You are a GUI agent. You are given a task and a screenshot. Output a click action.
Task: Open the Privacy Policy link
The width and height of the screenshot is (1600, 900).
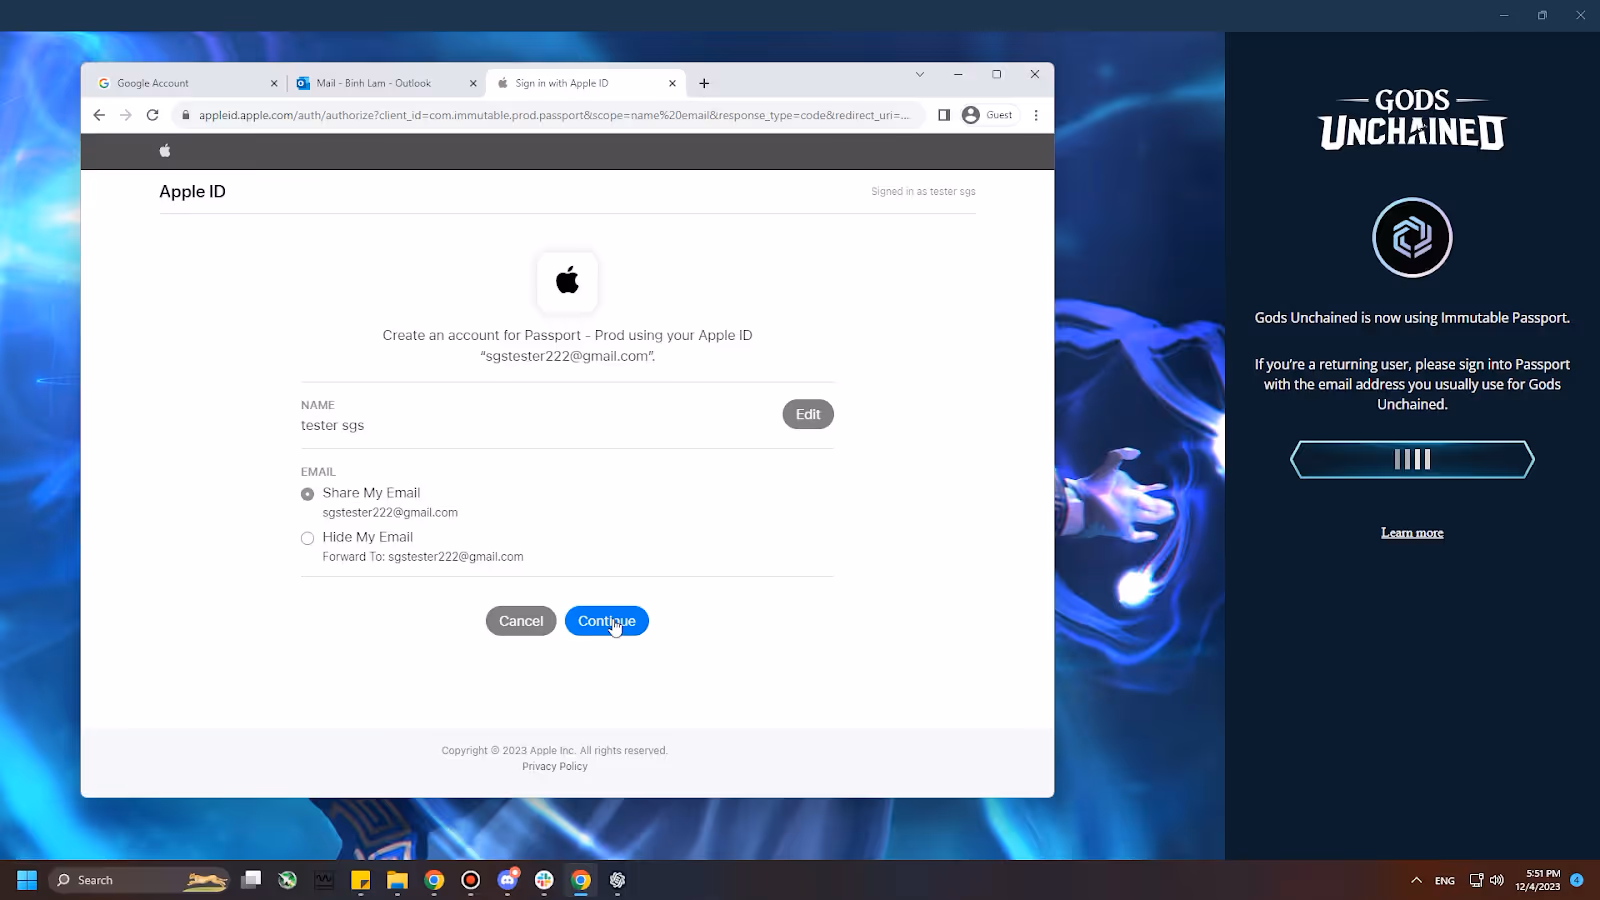click(555, 767)
